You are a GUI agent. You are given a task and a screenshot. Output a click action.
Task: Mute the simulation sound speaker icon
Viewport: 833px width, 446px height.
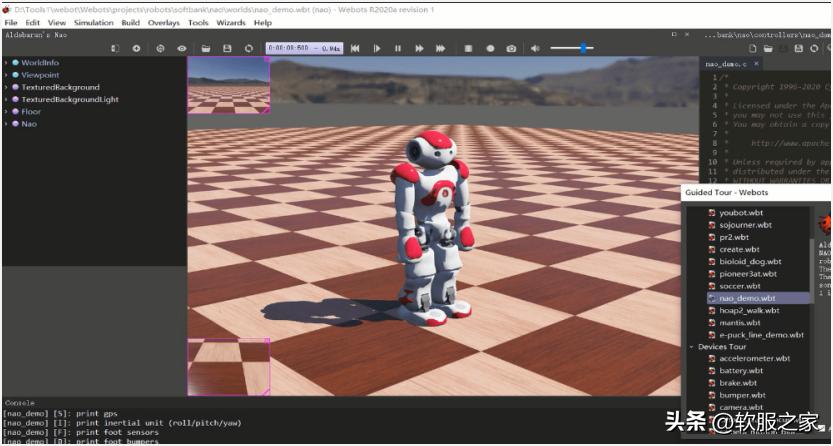click(535, 48)
